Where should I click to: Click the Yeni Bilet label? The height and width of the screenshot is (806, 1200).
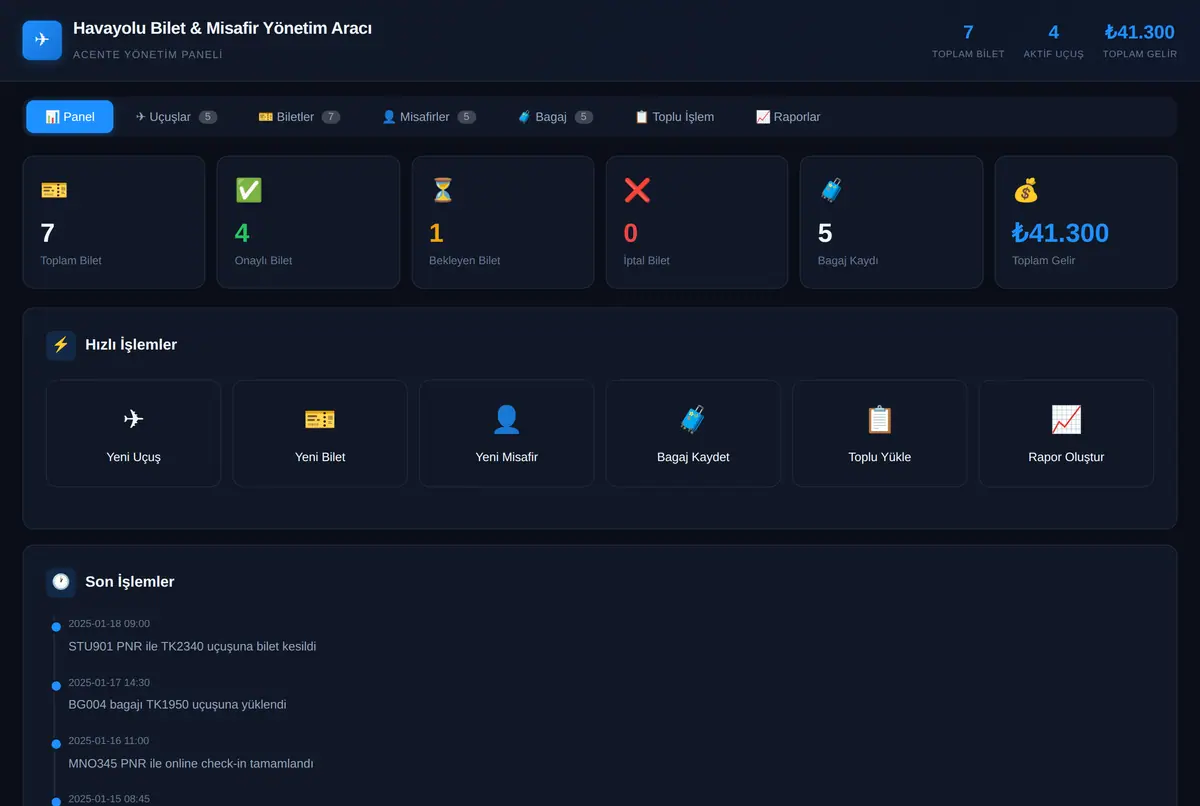(x=320, y=457)
